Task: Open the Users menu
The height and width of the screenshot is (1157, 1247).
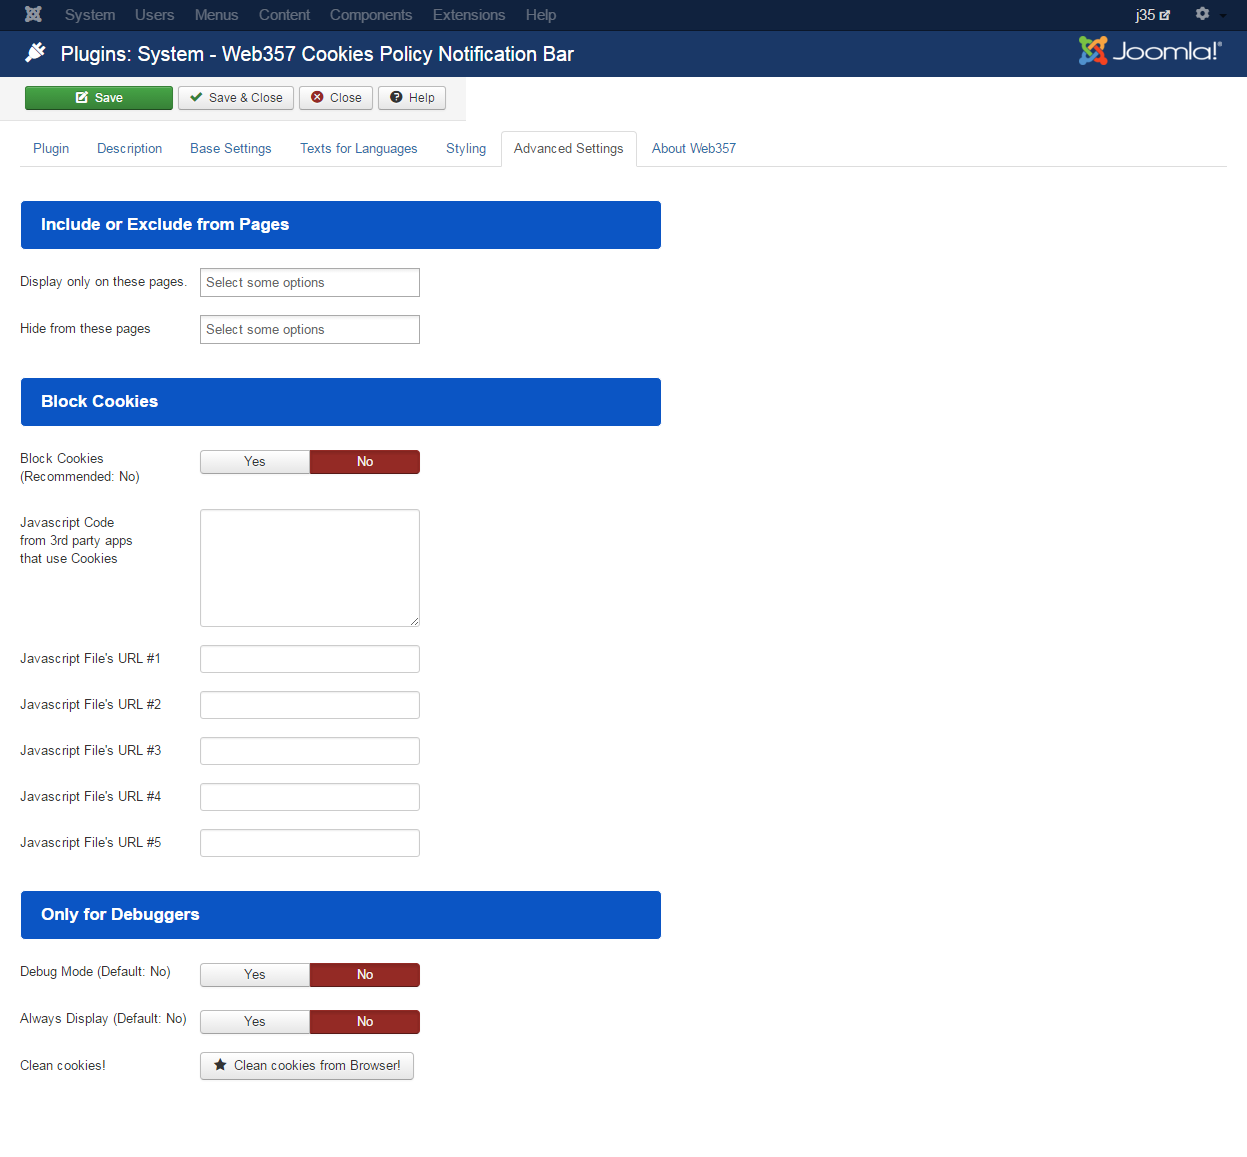Action: point(155,15)
